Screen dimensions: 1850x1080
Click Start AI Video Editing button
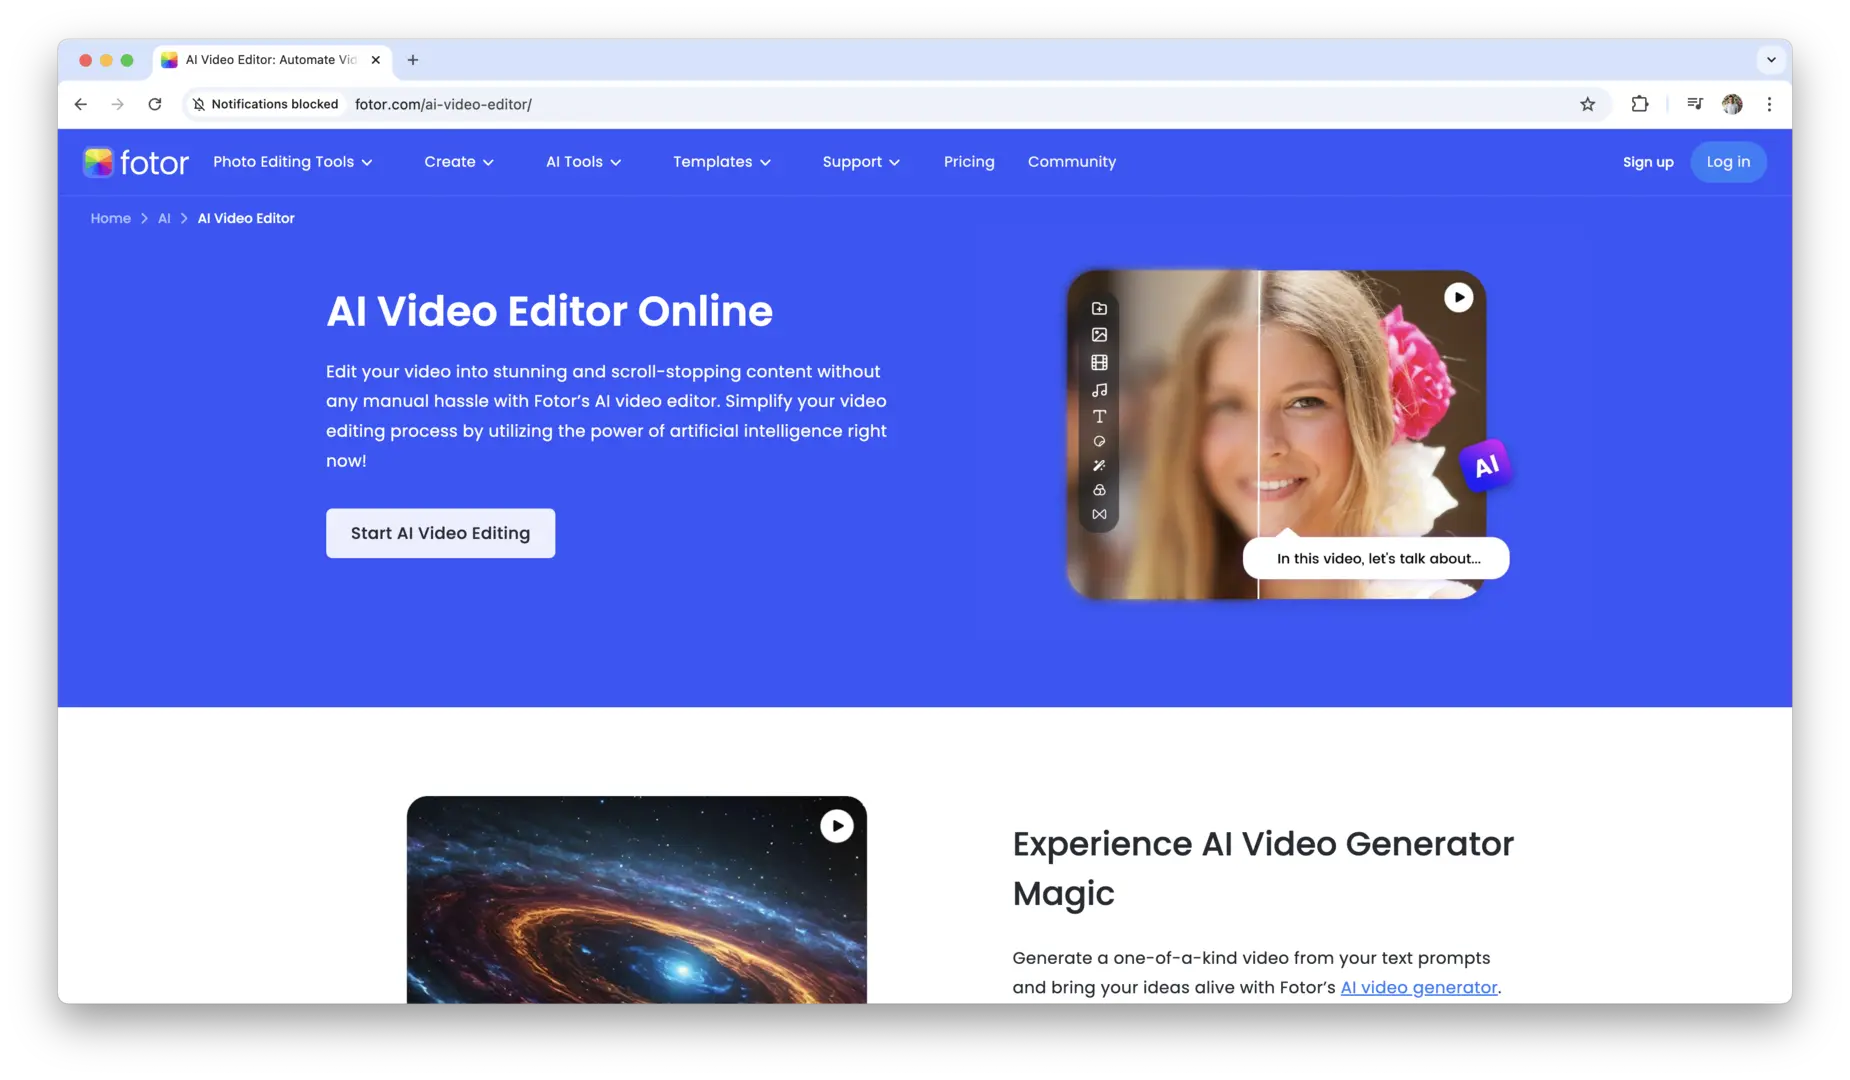click(x=440, y=533)
